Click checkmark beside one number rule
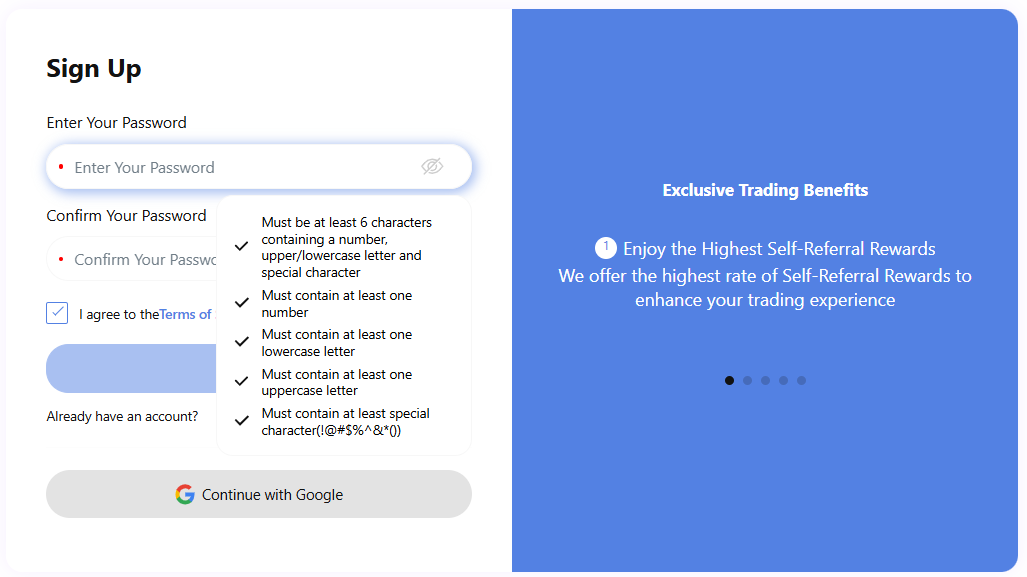 [241, 303]
